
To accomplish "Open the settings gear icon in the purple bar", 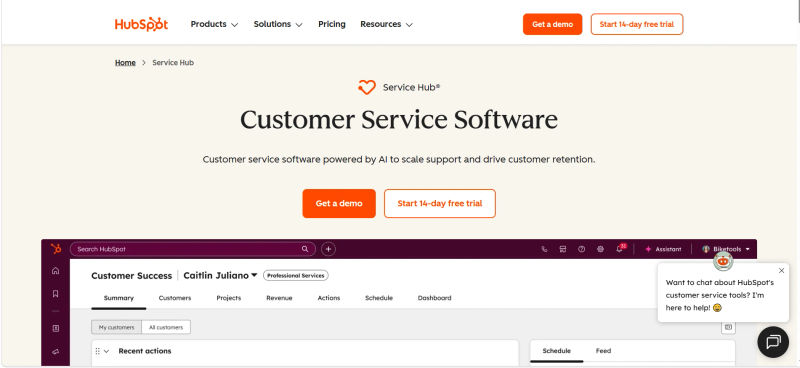I will (x=600, y=249).
